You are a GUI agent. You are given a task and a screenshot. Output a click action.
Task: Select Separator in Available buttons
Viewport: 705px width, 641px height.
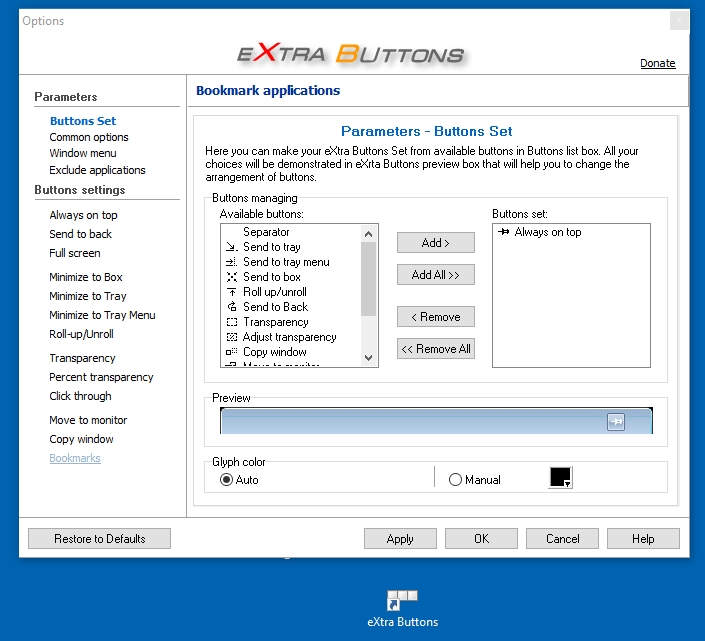[266, 232]
